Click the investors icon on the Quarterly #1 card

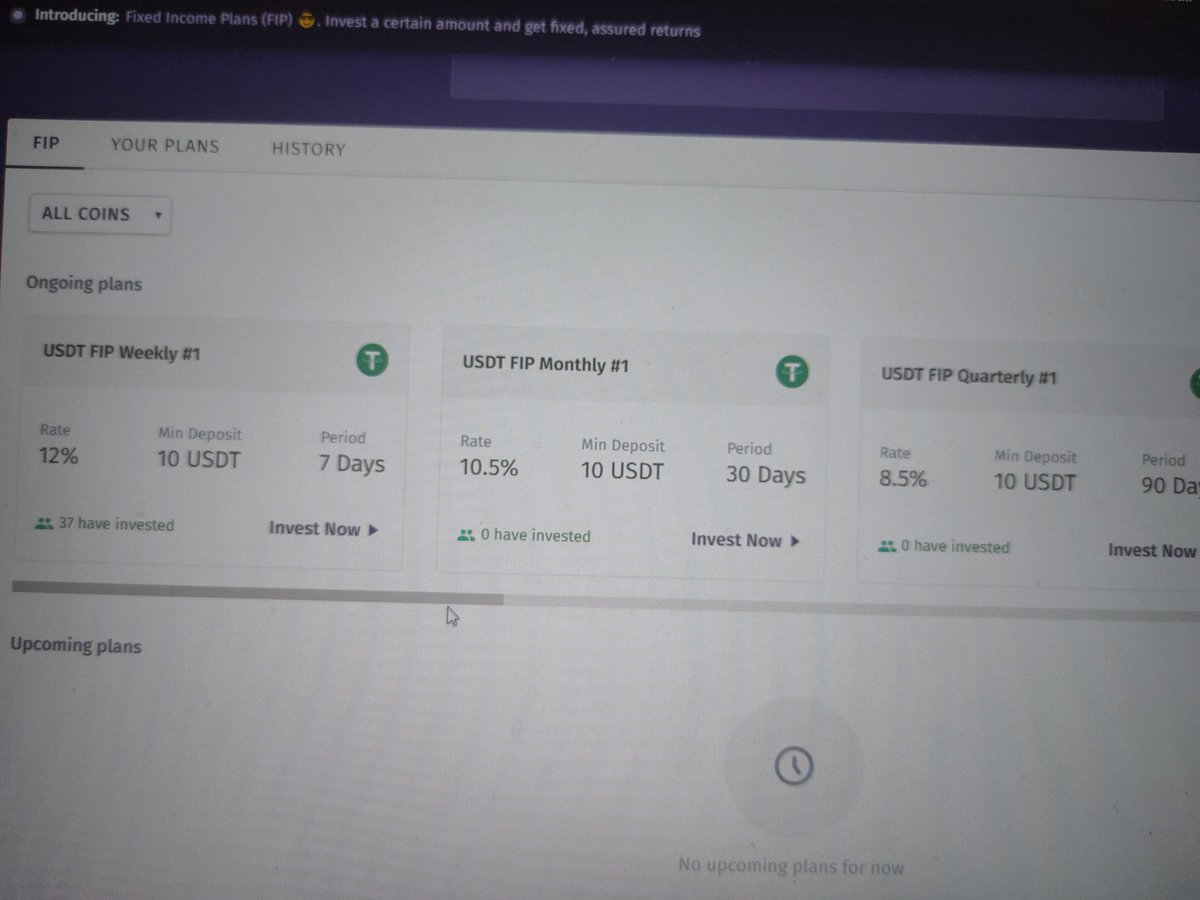coord(887,547)
